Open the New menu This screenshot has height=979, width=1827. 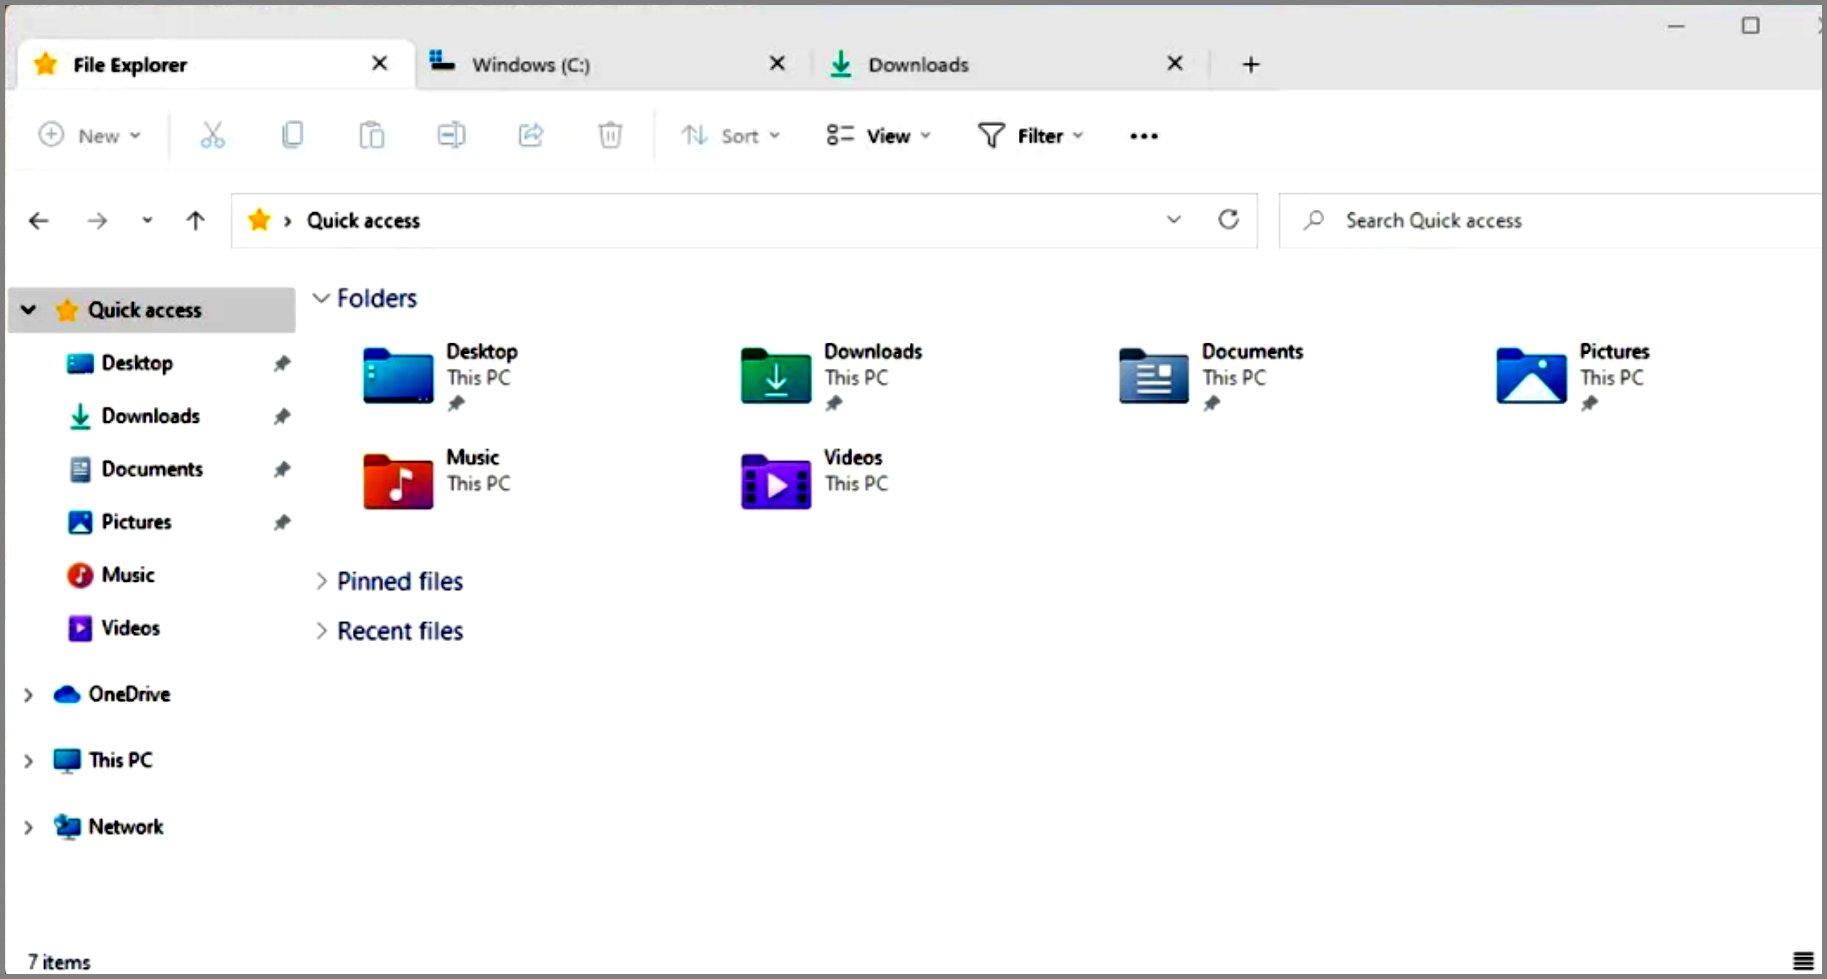click(x=90, y=135)
